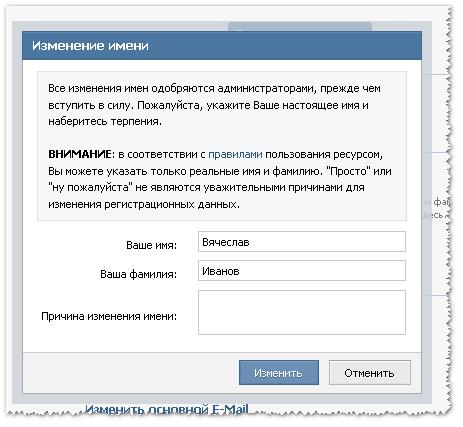Image resolution: width=463 pixels, height=427 pixels.
Task: Click the наберитесь терпения text line
Action: pyautogui.click(x=105, y=122)
